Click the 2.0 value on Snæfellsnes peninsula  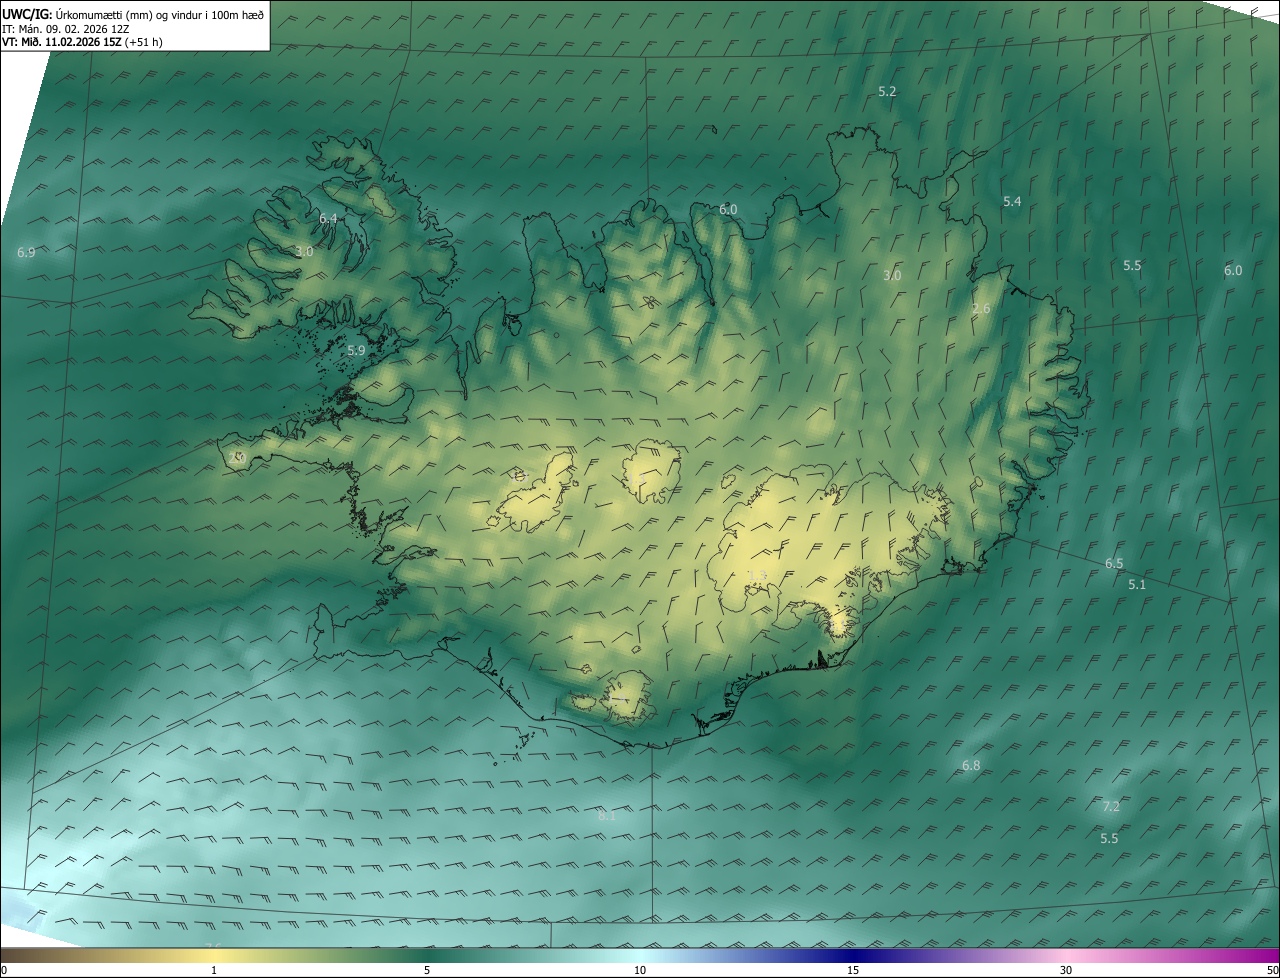[237, 457]
